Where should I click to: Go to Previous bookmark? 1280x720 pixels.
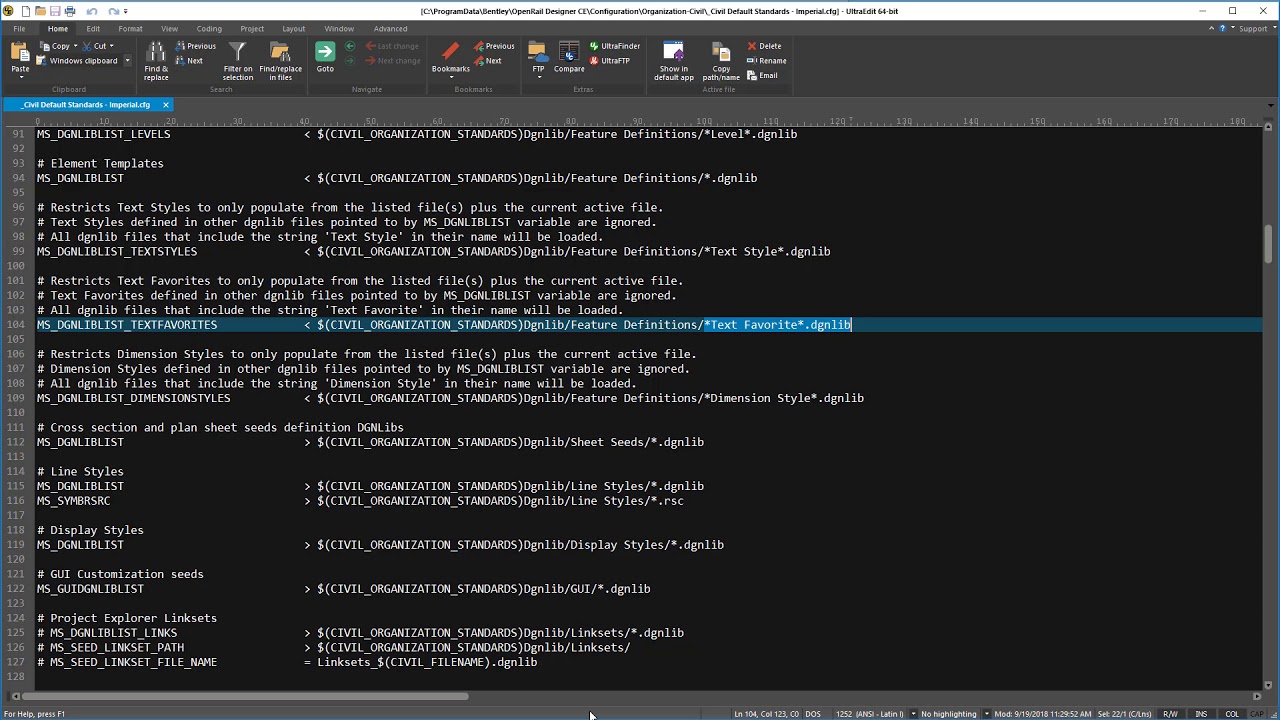pyautogui.click(x=494, y=46)
